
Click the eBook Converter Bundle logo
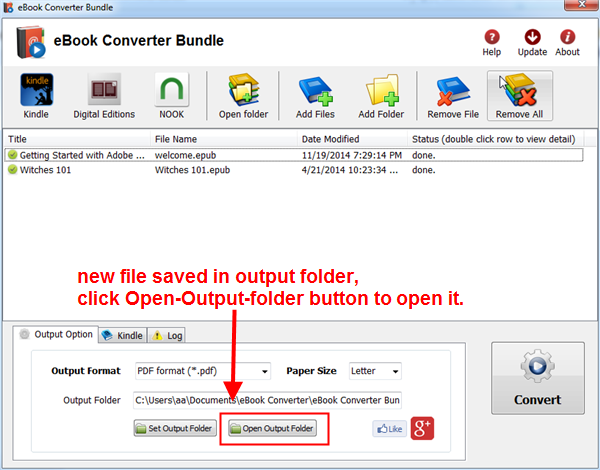(31, 42)
